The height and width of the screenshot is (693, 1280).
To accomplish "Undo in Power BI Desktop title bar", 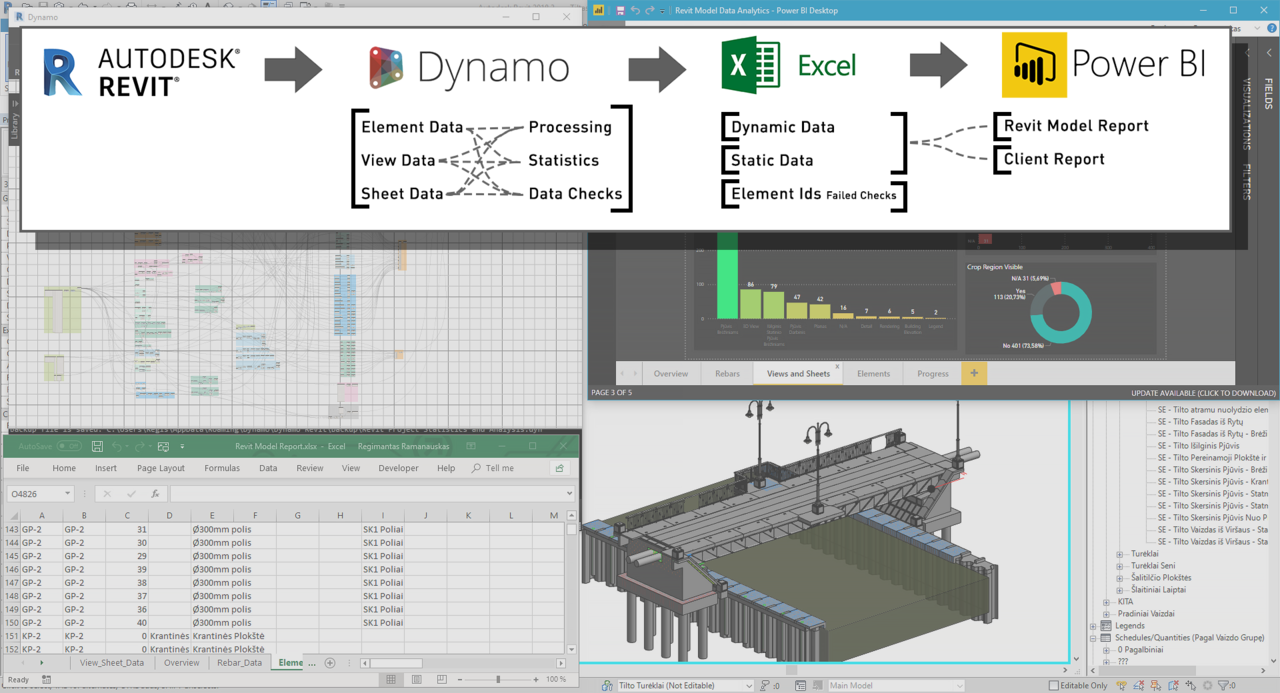I will point(635,10).
